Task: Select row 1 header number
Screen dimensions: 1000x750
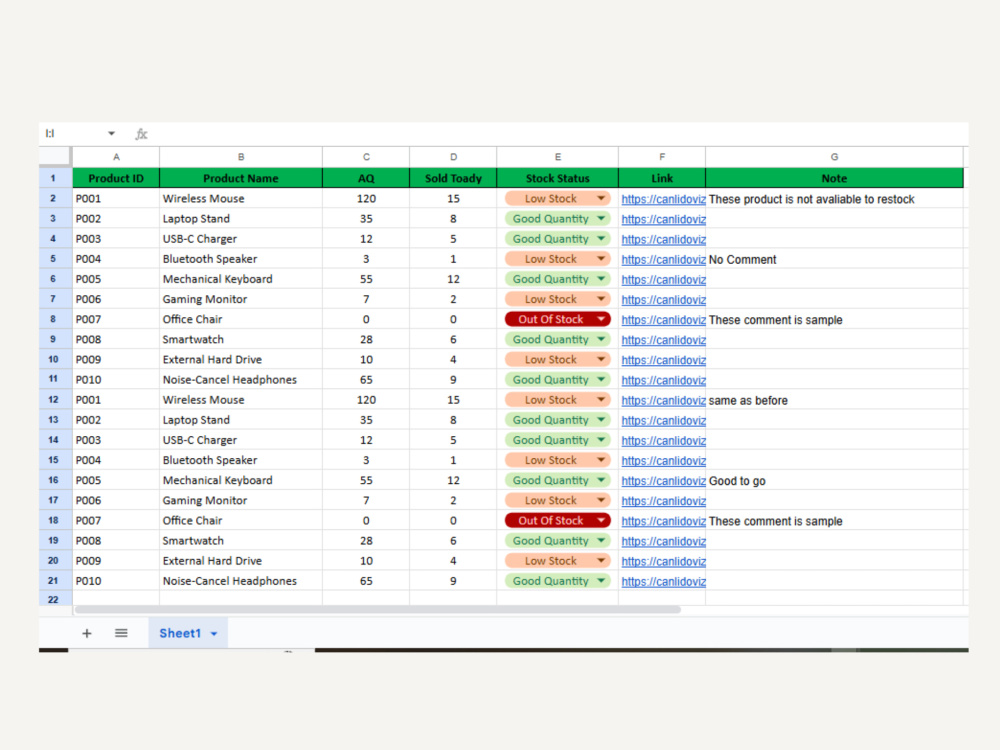Action: [x=54, y=178]
